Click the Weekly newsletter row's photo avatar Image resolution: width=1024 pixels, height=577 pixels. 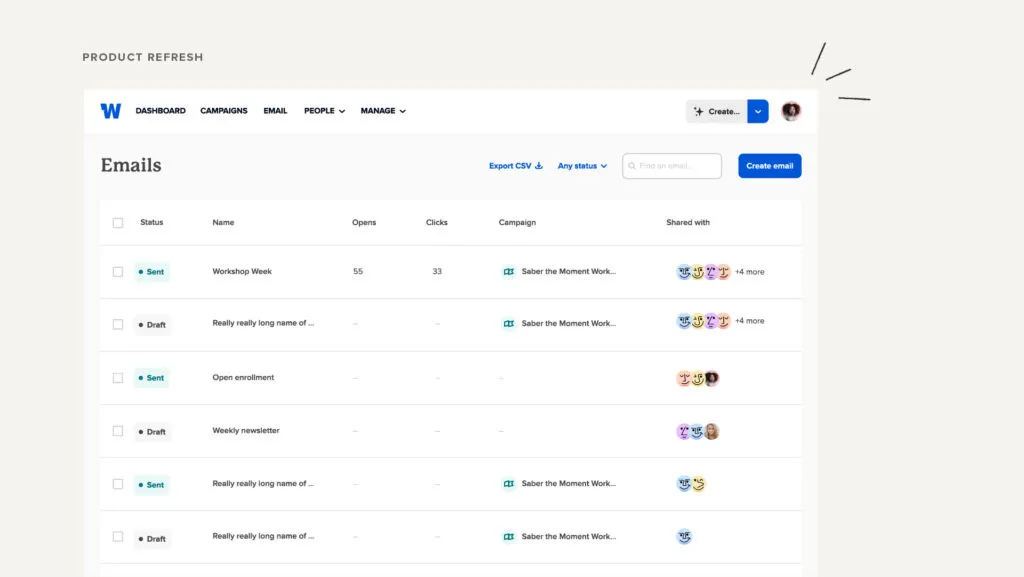click(x=712, y=431)
